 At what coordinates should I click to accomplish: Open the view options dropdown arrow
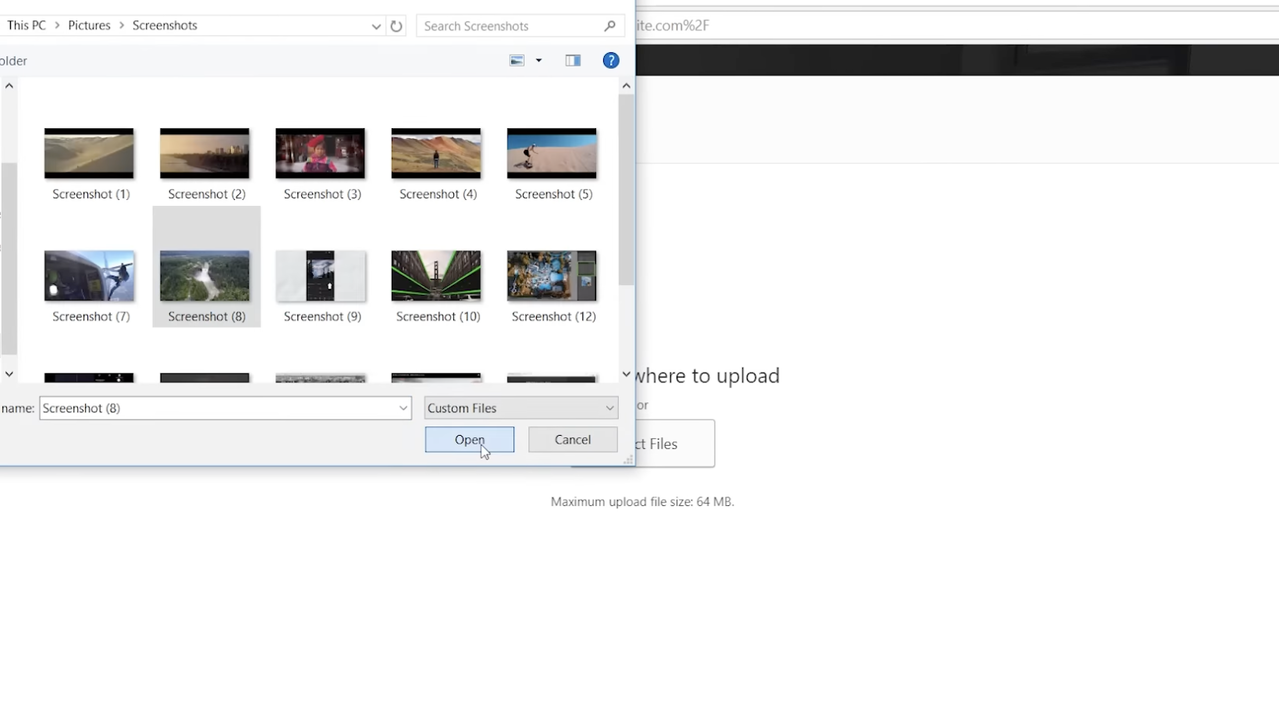tap(539, 61)
